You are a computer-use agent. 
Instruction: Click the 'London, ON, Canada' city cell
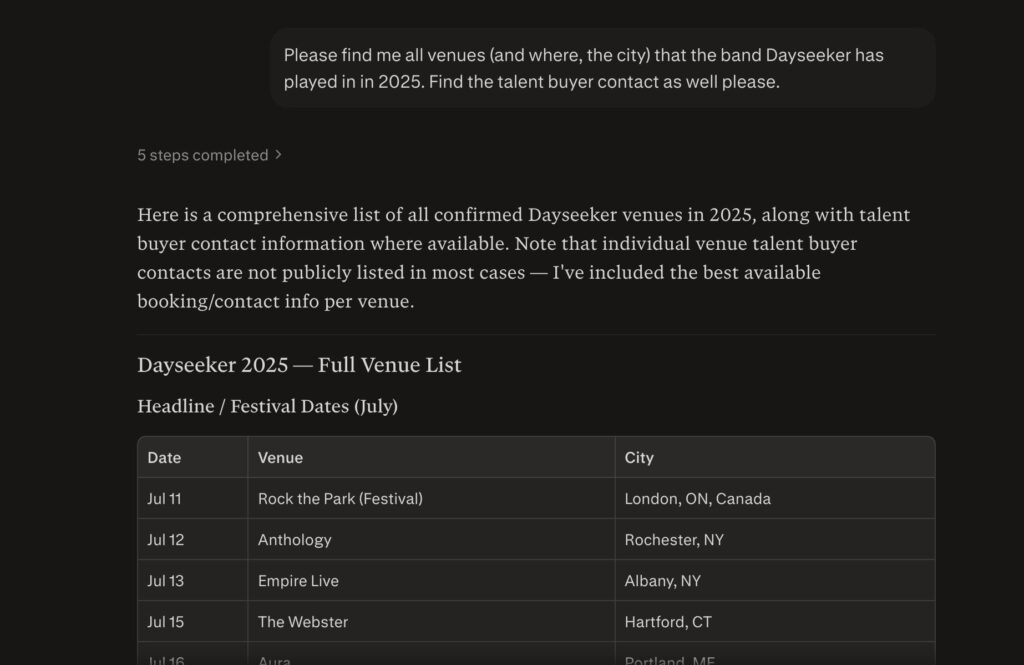click(x=697, y=499)
